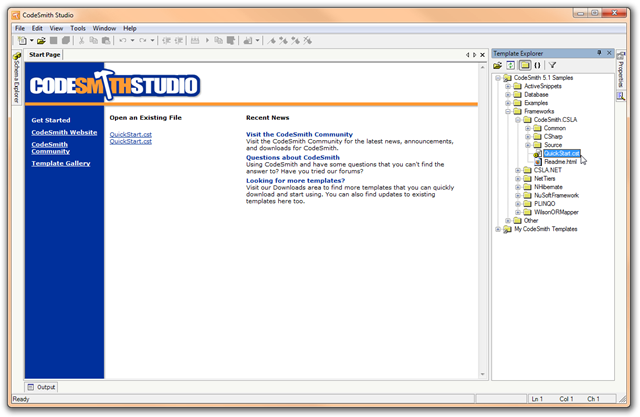Expand the Database folder
This screenshot has width=640, height=417.
508,95
